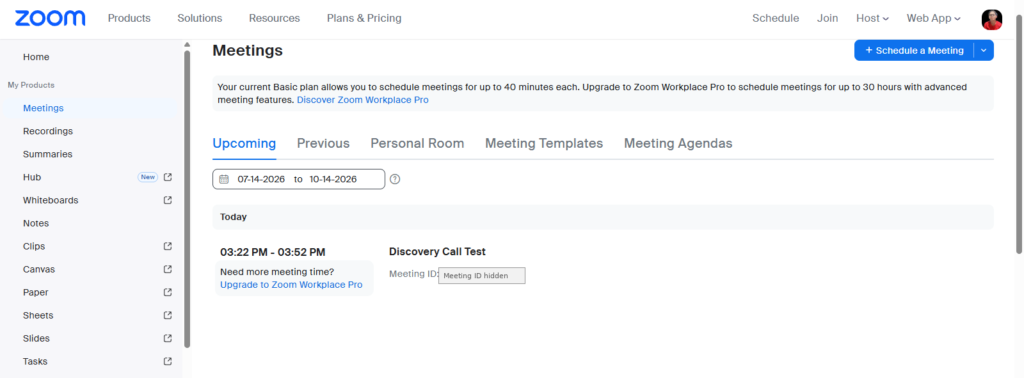This screenshot has height=378, width=1024.
Task: Open Summaries in the sidebar
Action: [48, 154]
